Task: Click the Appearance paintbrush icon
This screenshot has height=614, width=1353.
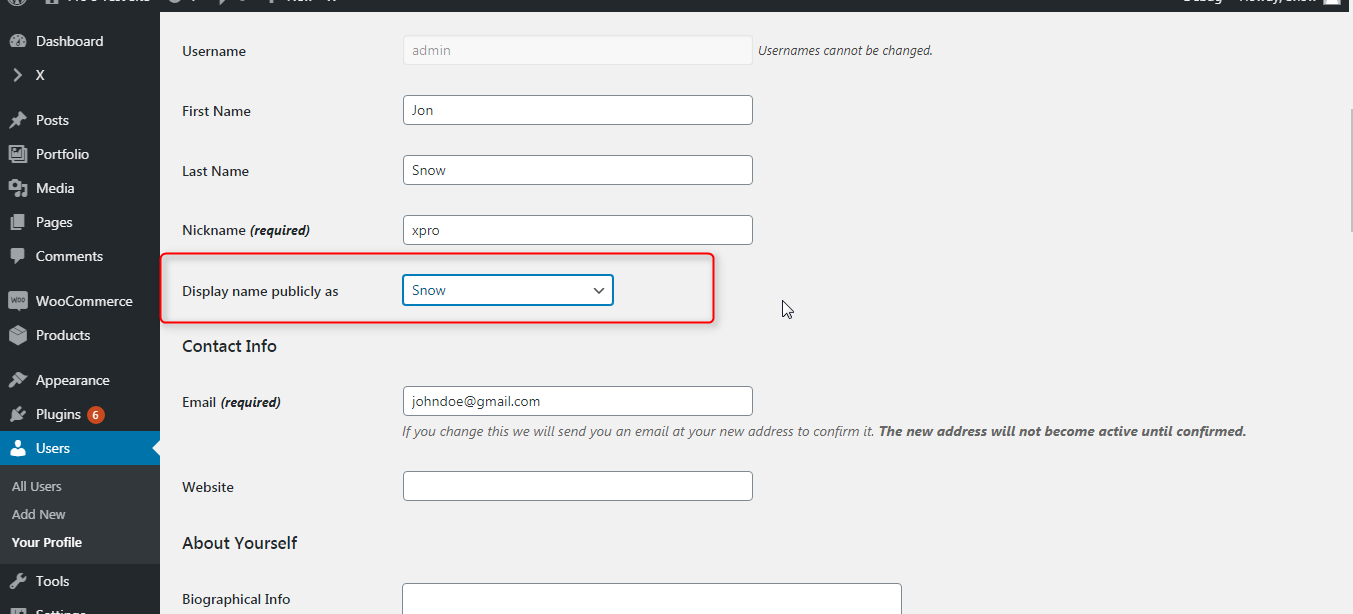Action: tap(17, 380)
